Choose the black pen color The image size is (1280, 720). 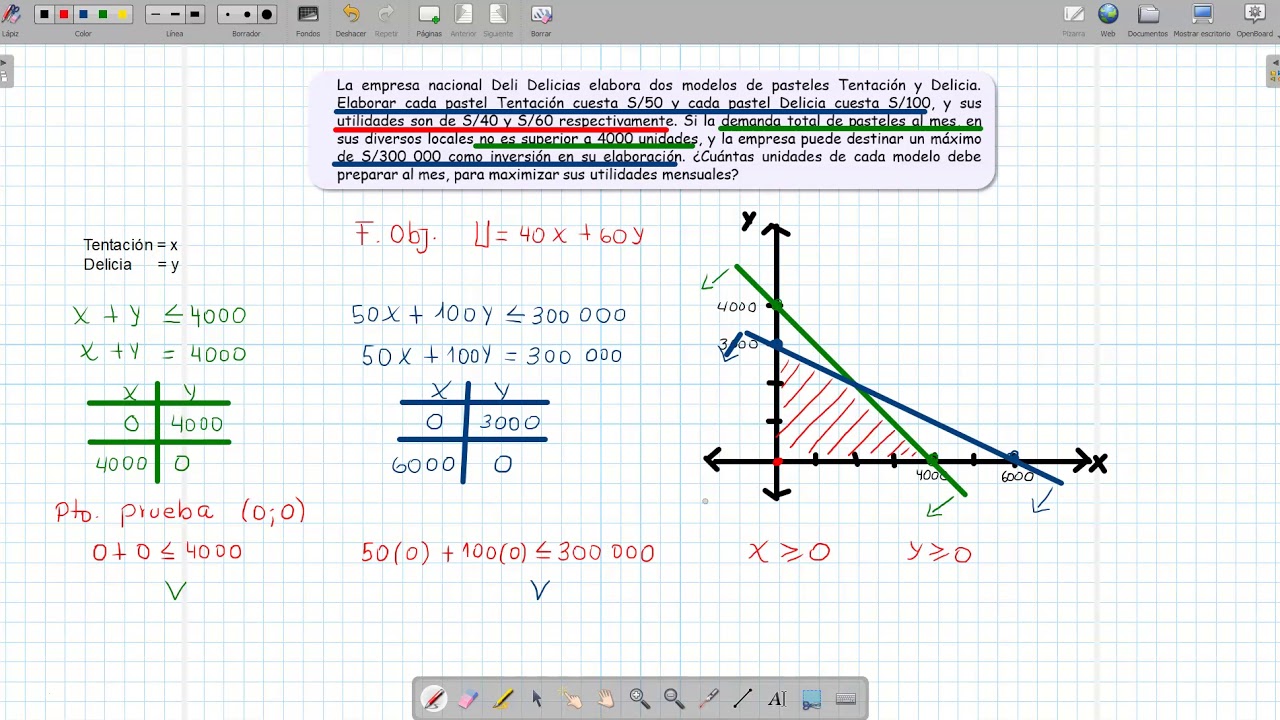point(44,14)
